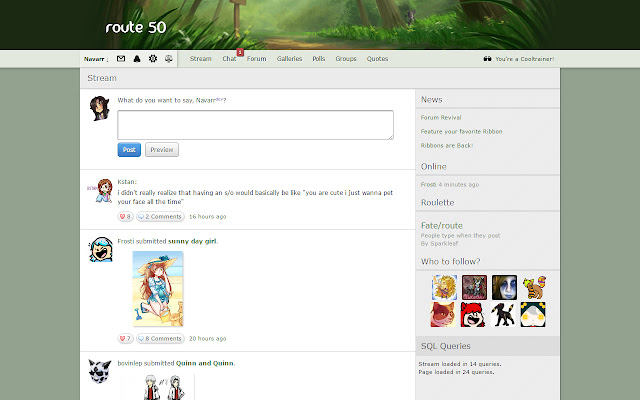Open the Navarr user dropdown

tap(96, 59)
